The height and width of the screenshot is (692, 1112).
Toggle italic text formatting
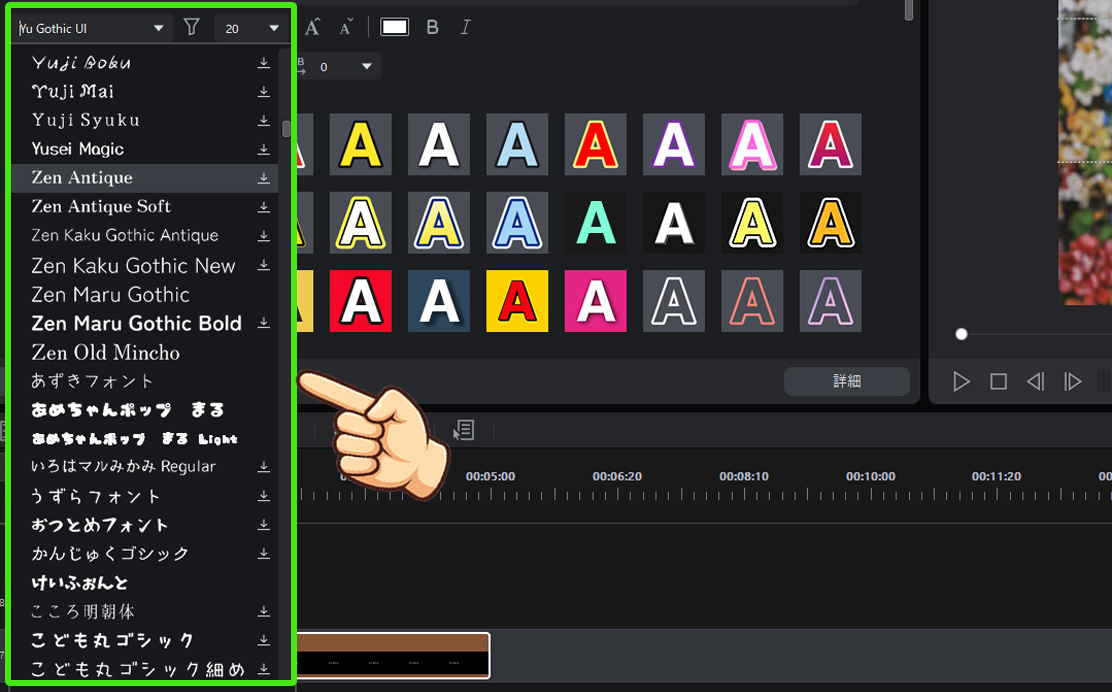[x=465, y=27]
